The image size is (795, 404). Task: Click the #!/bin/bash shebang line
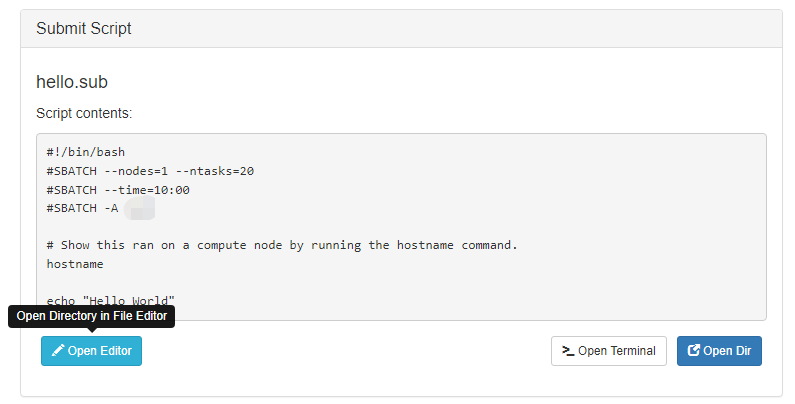click(x=86, y=152)
